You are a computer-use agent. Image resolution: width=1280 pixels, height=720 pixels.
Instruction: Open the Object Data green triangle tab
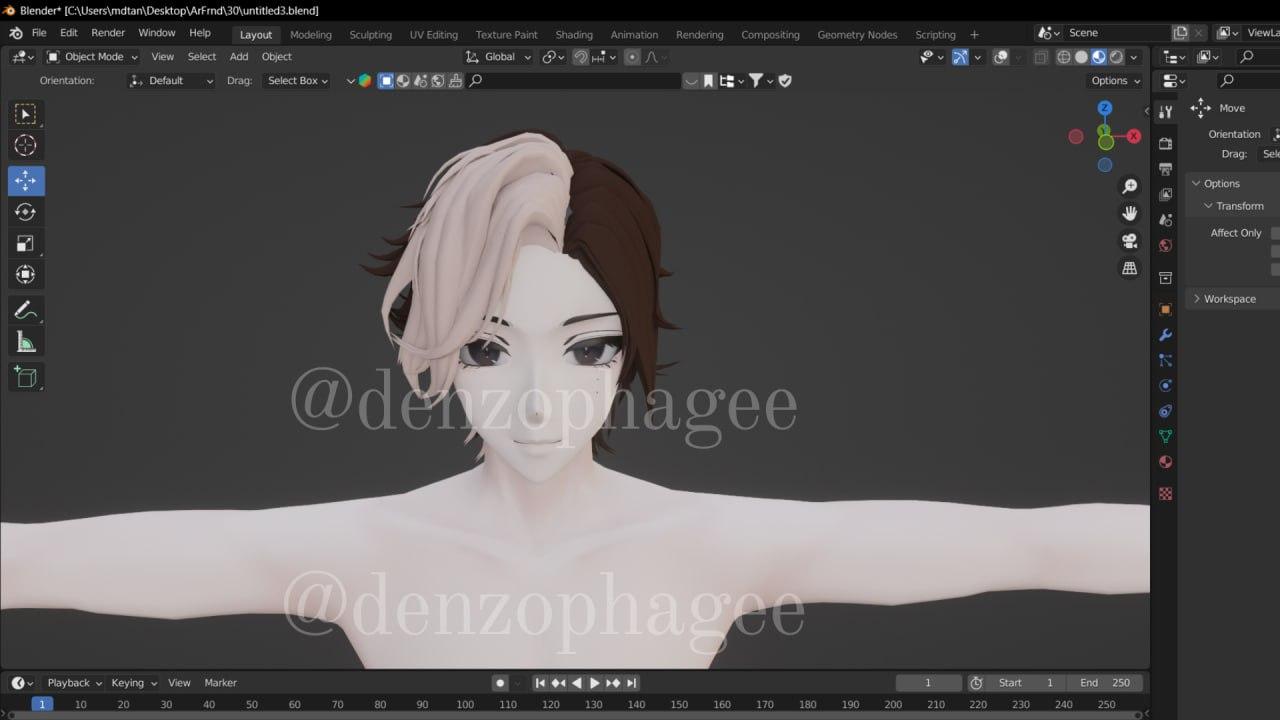pos(1165,436)
